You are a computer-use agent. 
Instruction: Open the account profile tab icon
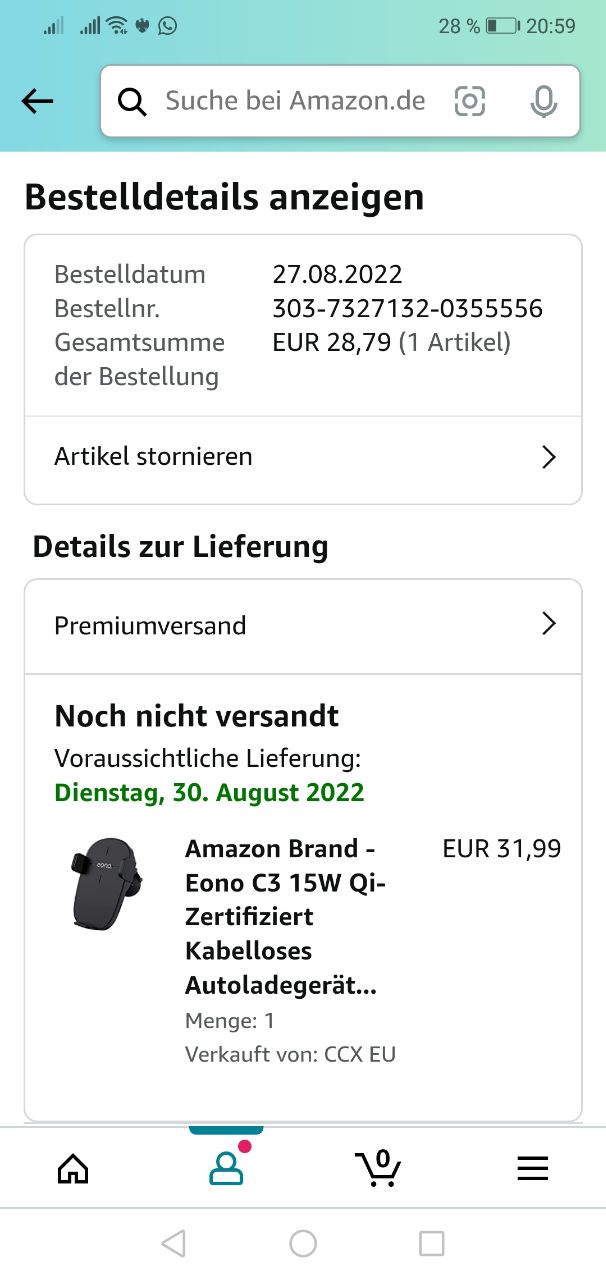tap(226, 1168)
